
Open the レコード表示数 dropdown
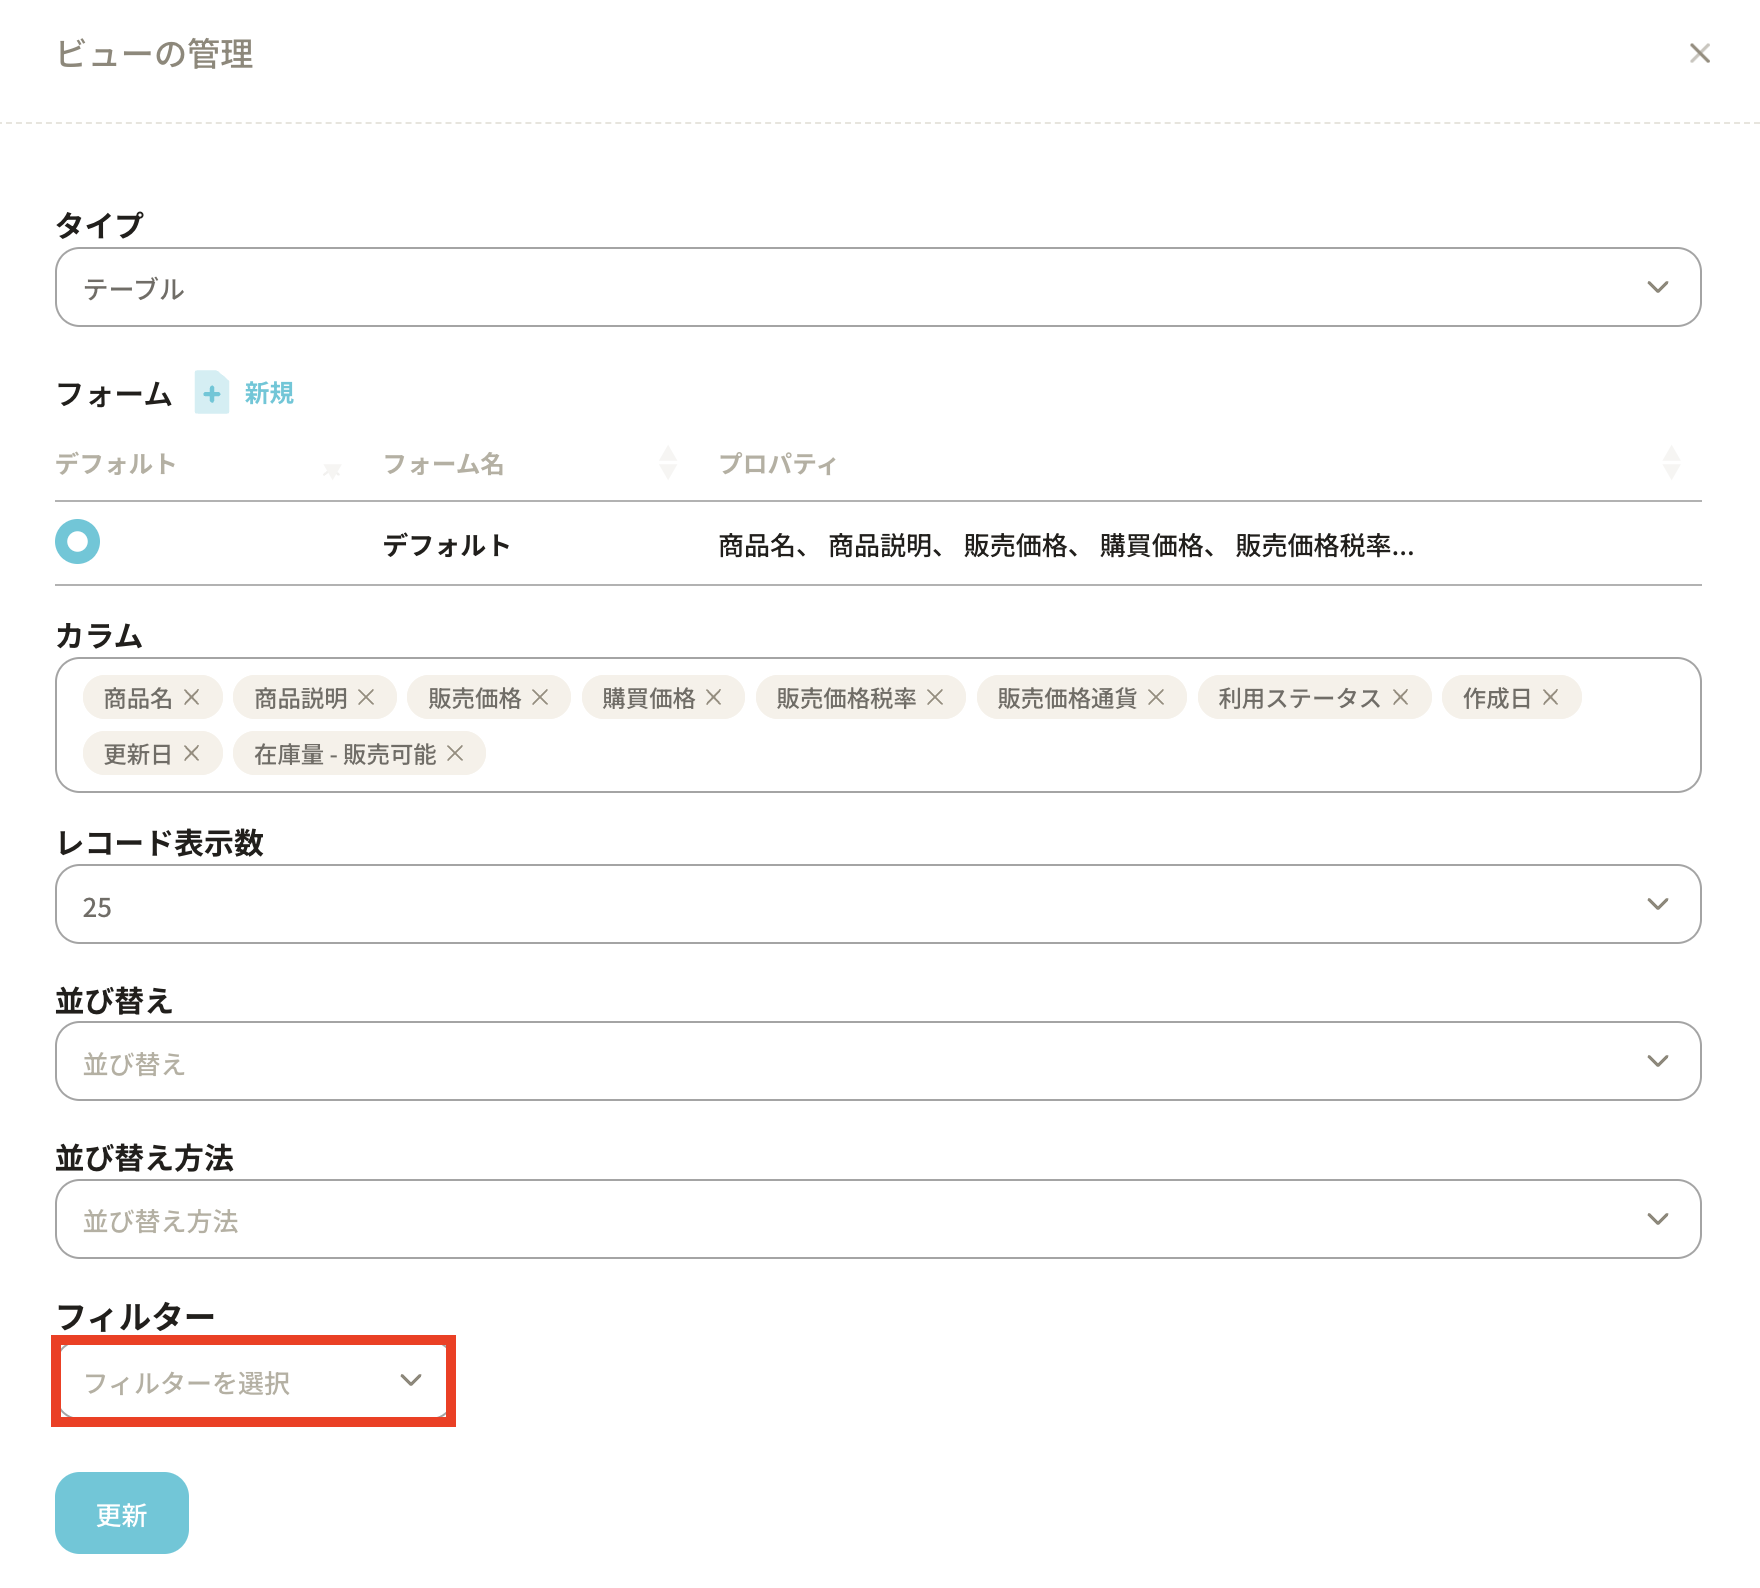tap(877, 904)
